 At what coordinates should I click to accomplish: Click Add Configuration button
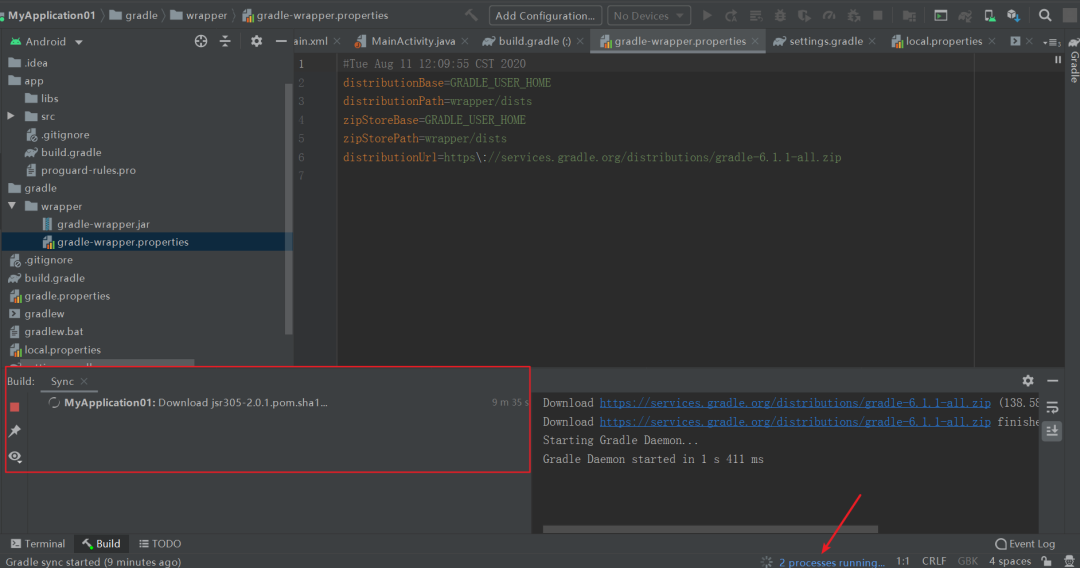click(545, 15)
